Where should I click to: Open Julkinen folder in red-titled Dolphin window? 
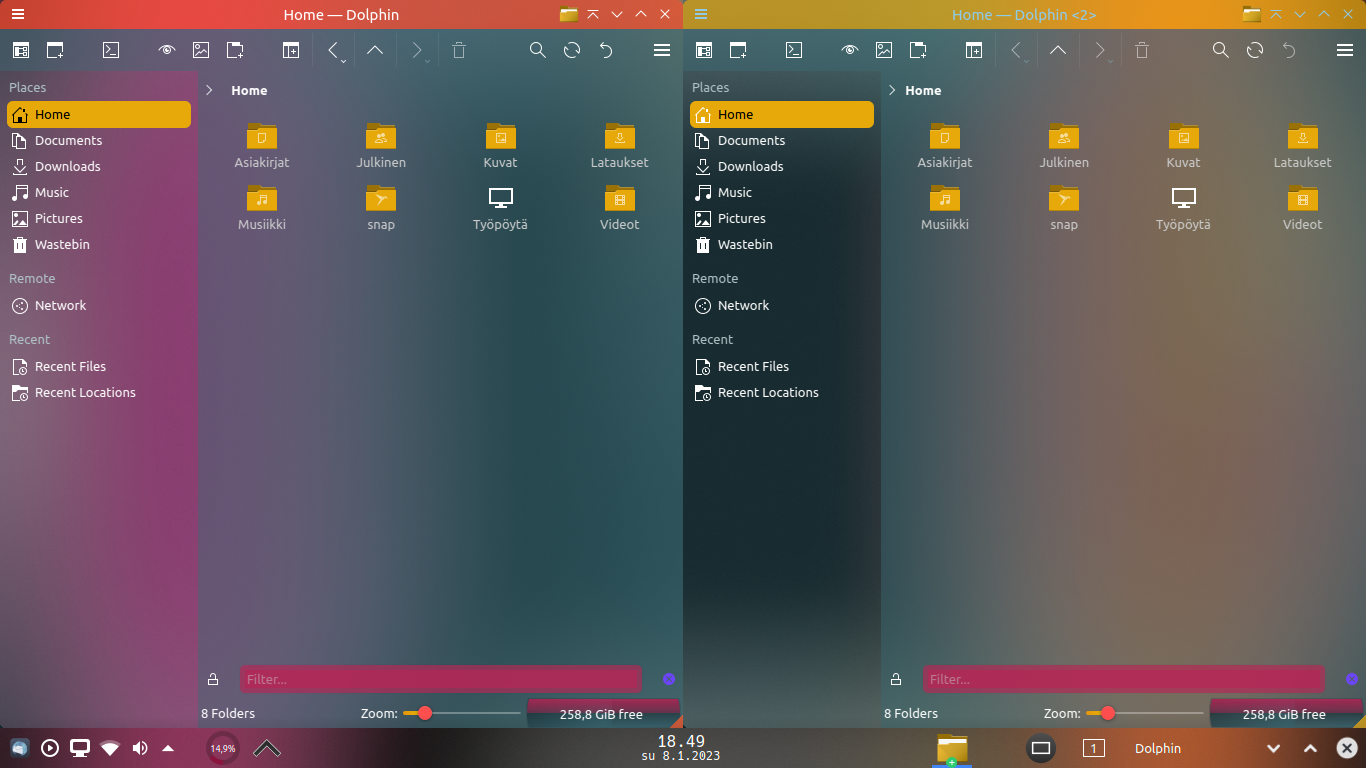[x=381, y=146]
